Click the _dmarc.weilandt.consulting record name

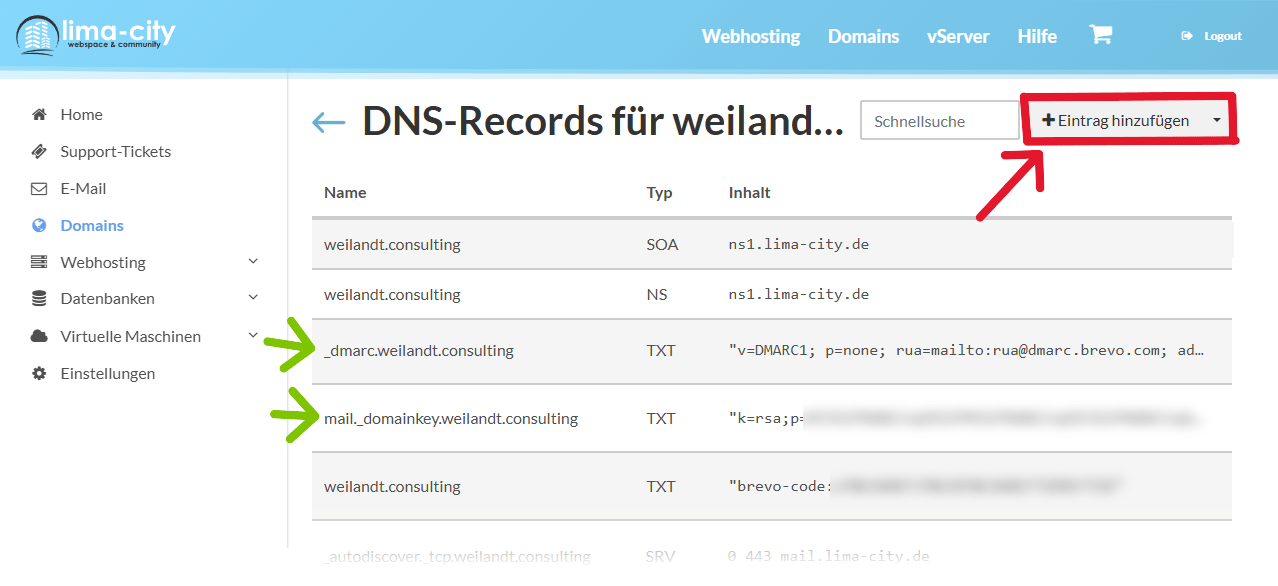(x=418, y=350)
